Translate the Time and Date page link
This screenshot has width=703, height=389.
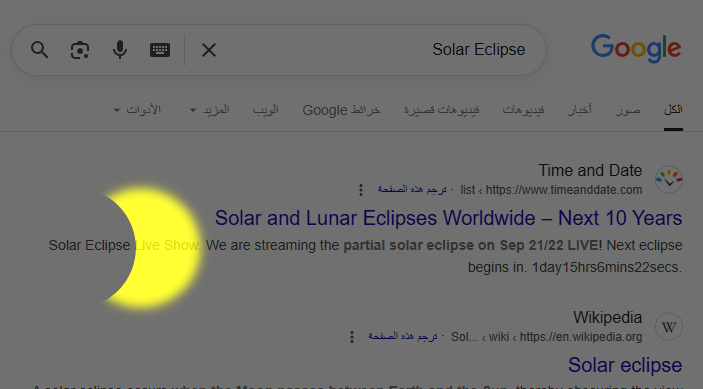[x=412, y=190]
